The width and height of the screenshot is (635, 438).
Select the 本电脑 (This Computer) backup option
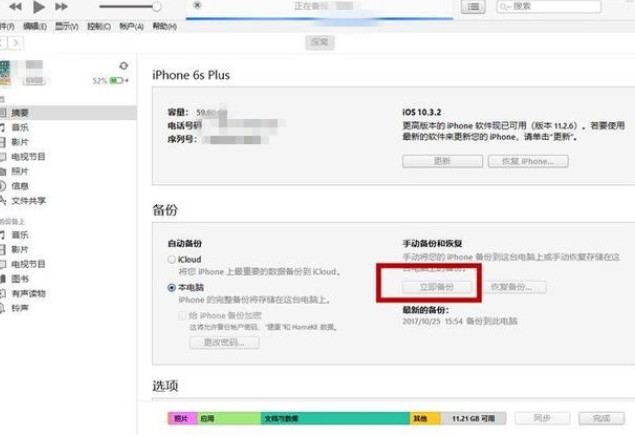pos(172,287)
